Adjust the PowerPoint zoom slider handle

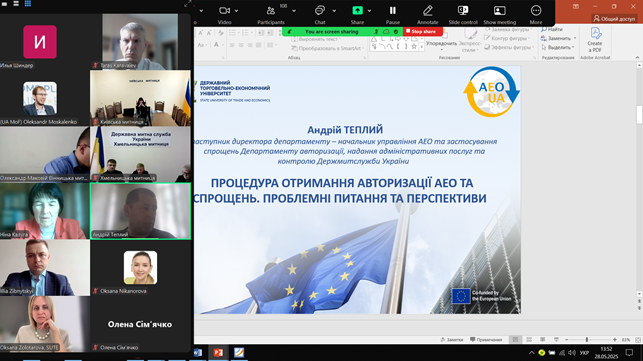[x=587, y=340]
